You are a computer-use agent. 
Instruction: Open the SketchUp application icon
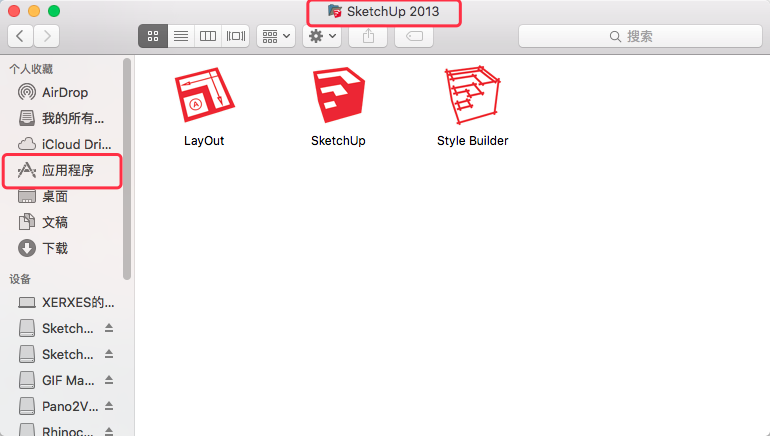click(x=339, y=95)
